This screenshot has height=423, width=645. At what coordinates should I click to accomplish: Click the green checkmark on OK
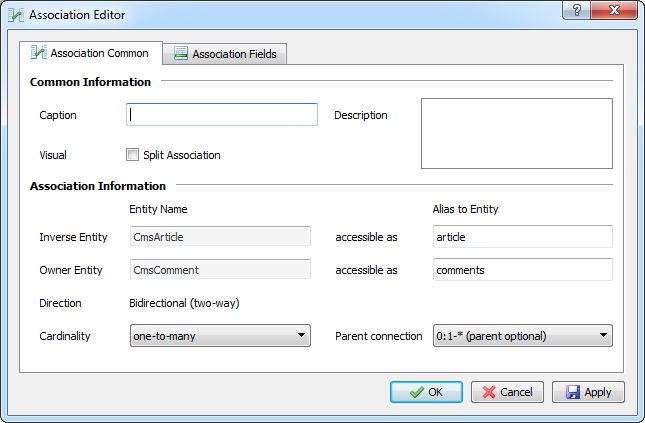coord(417,392)
